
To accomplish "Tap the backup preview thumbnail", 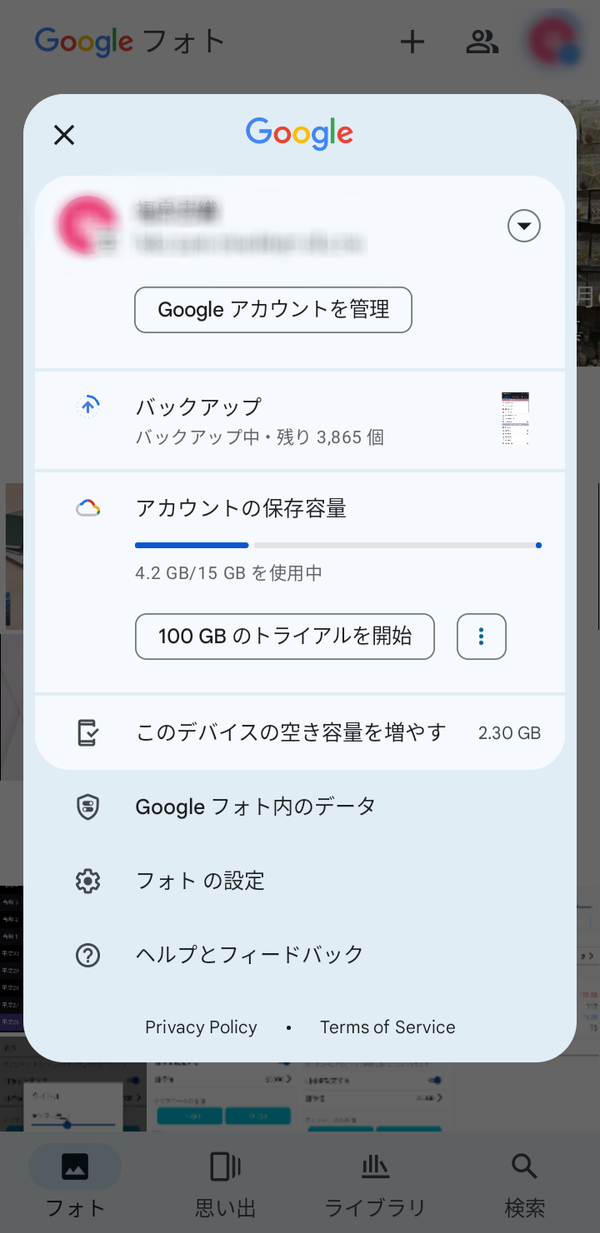I will click(x=515, y=418).
